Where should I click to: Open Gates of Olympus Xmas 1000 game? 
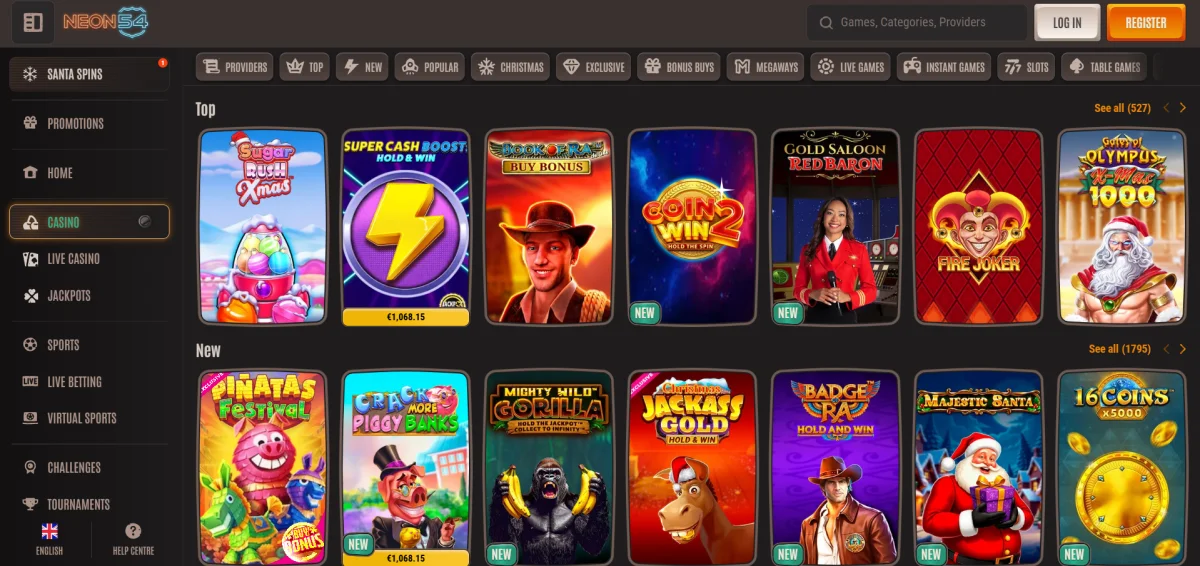coord(1122,227)
